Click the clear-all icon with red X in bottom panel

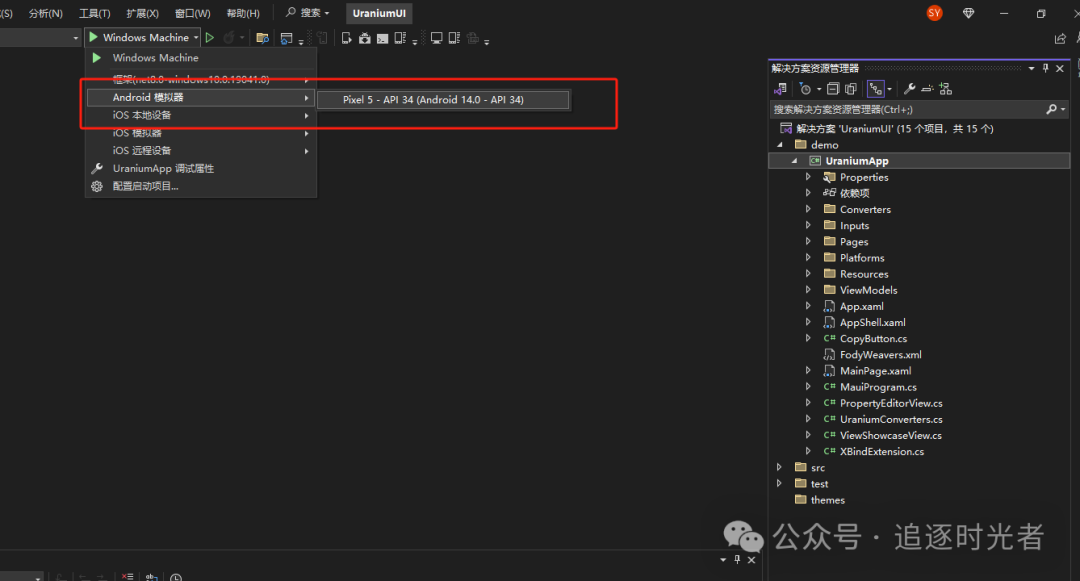click(127, 576)
